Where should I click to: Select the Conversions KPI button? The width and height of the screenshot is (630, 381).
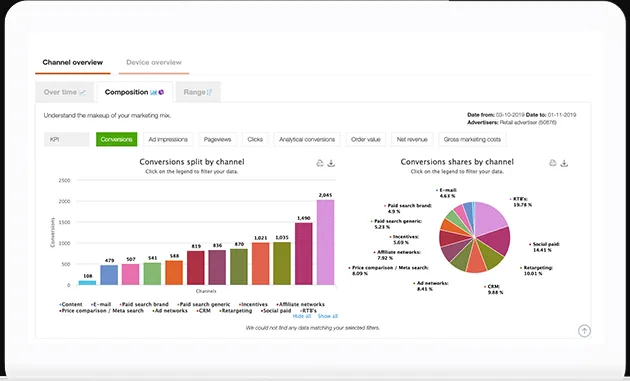pyautogui.click(x=117, y=139)
